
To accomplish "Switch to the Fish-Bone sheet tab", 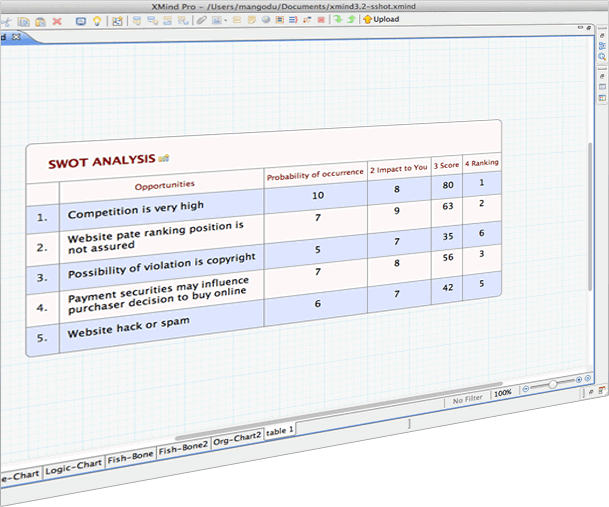I will [x=130, y=457].
